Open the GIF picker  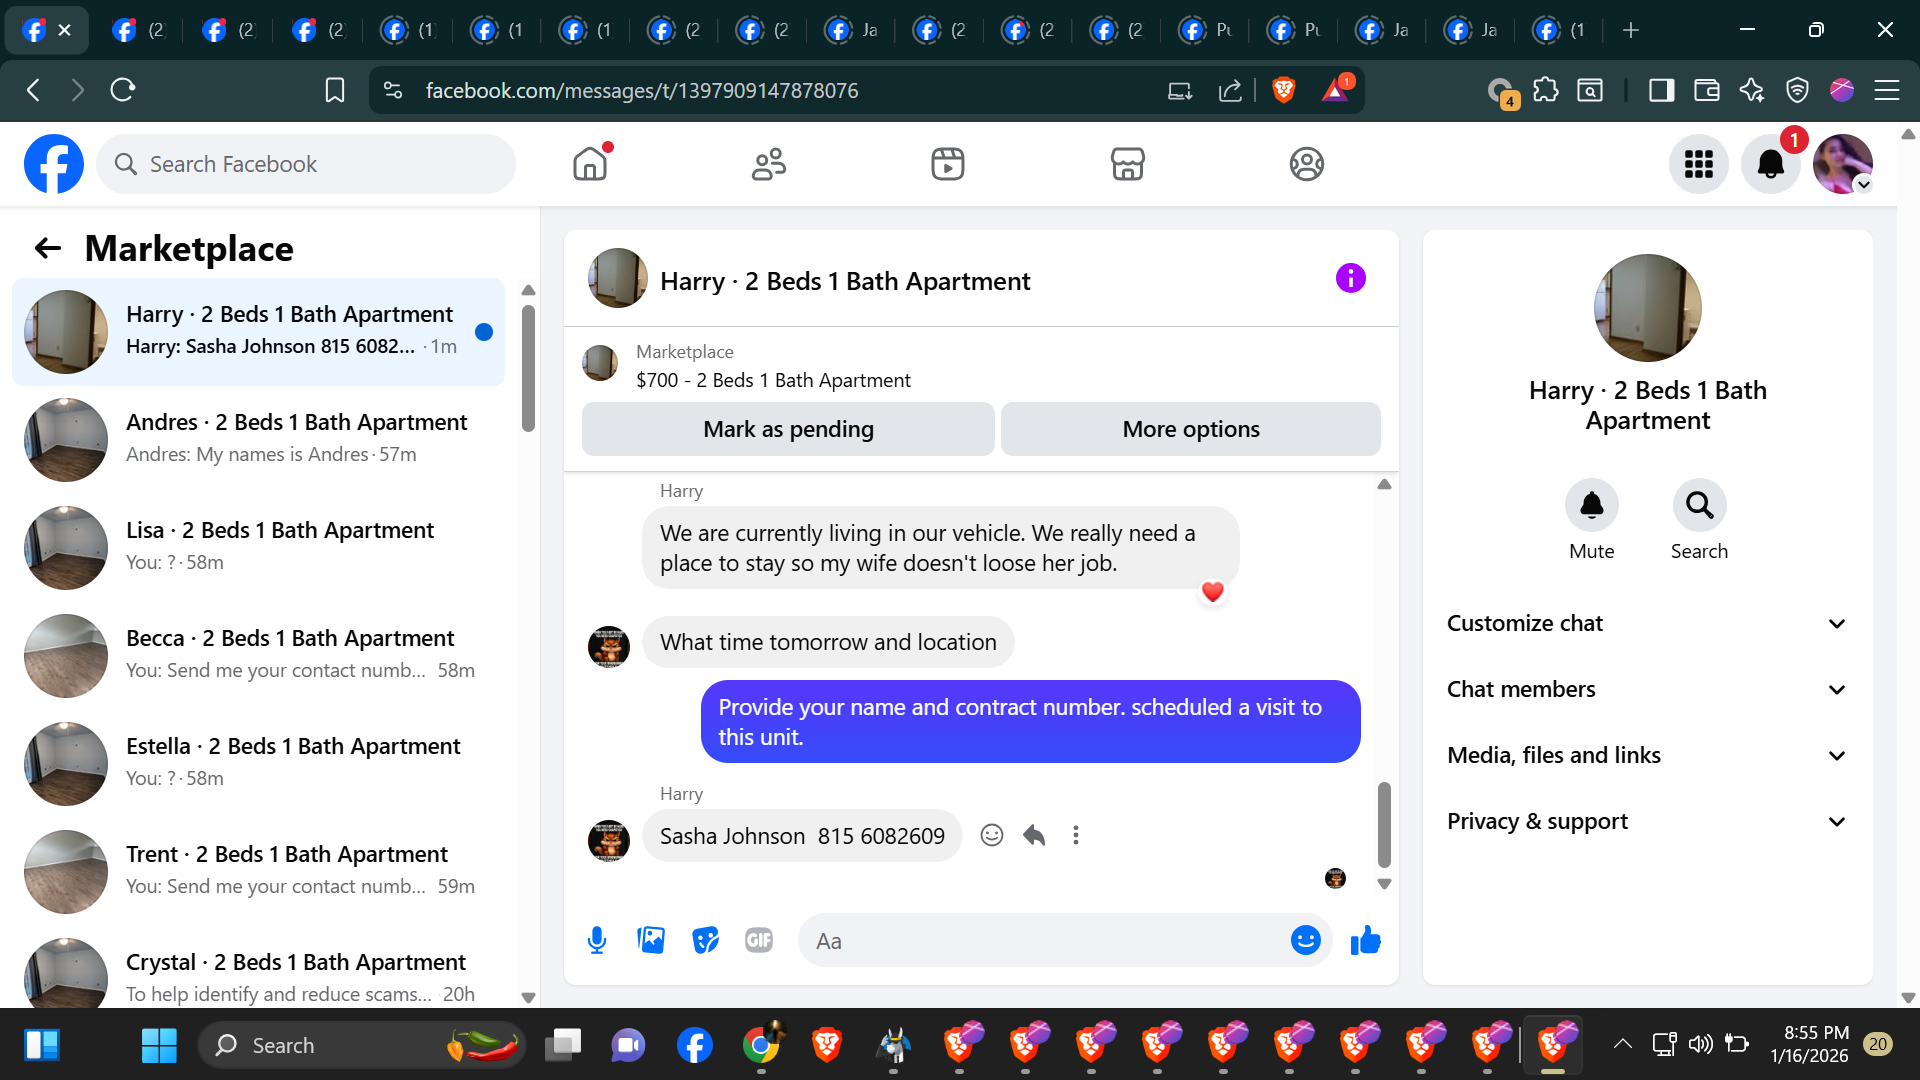click(x=759, y=940)
